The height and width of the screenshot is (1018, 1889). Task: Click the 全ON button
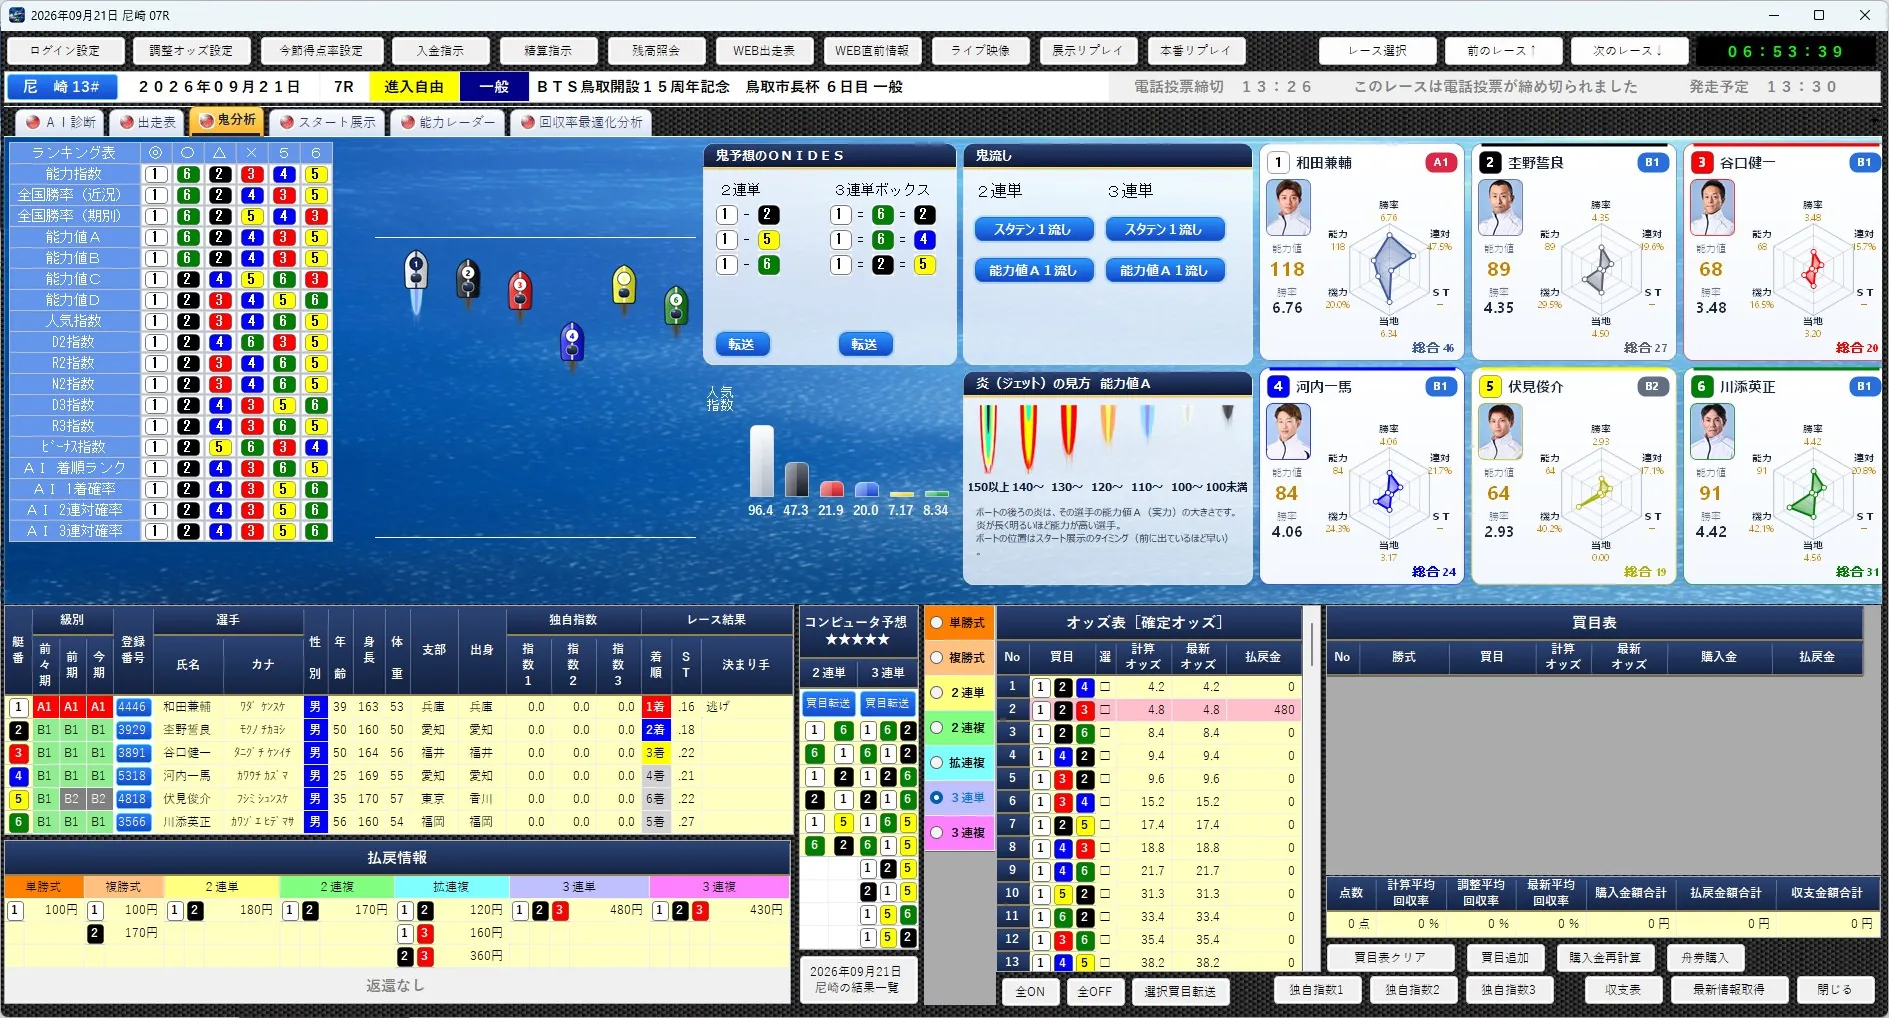tap(1030, 991)
